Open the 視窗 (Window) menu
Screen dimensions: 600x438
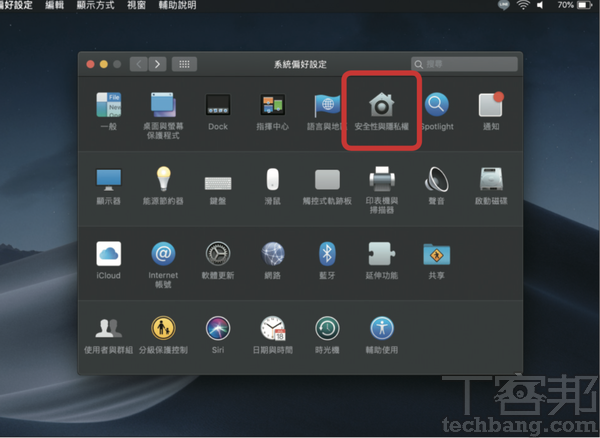(x=136, y=5)
